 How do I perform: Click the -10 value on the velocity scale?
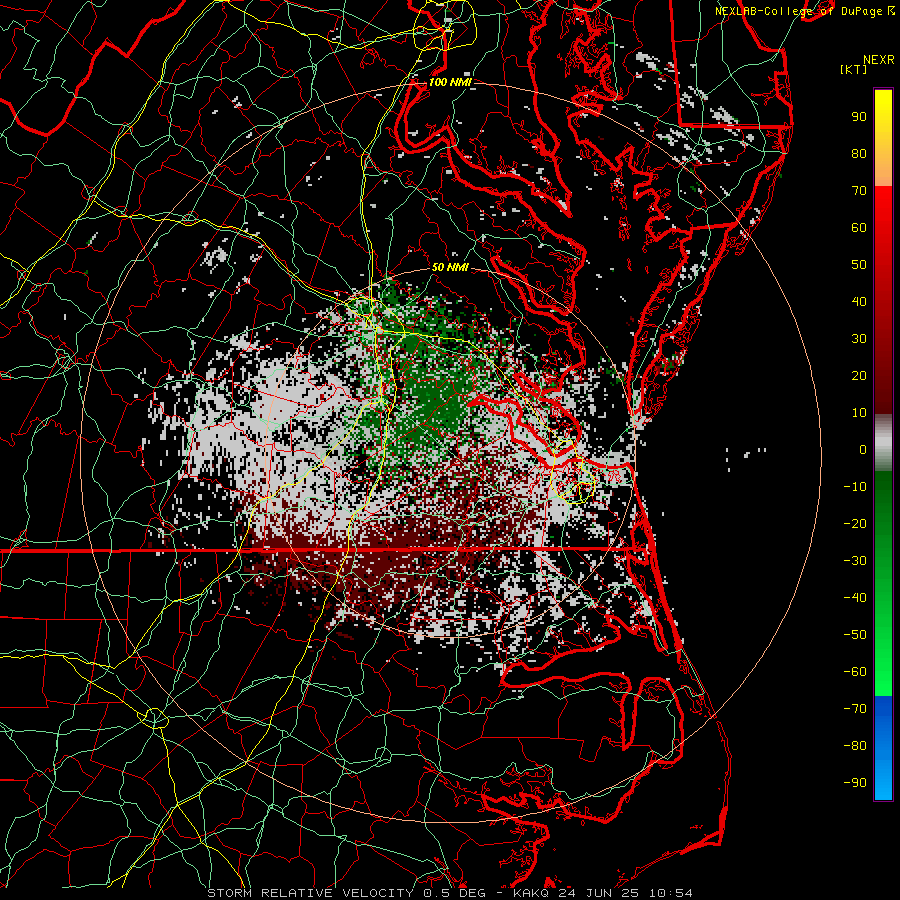(x=855, y=487)
